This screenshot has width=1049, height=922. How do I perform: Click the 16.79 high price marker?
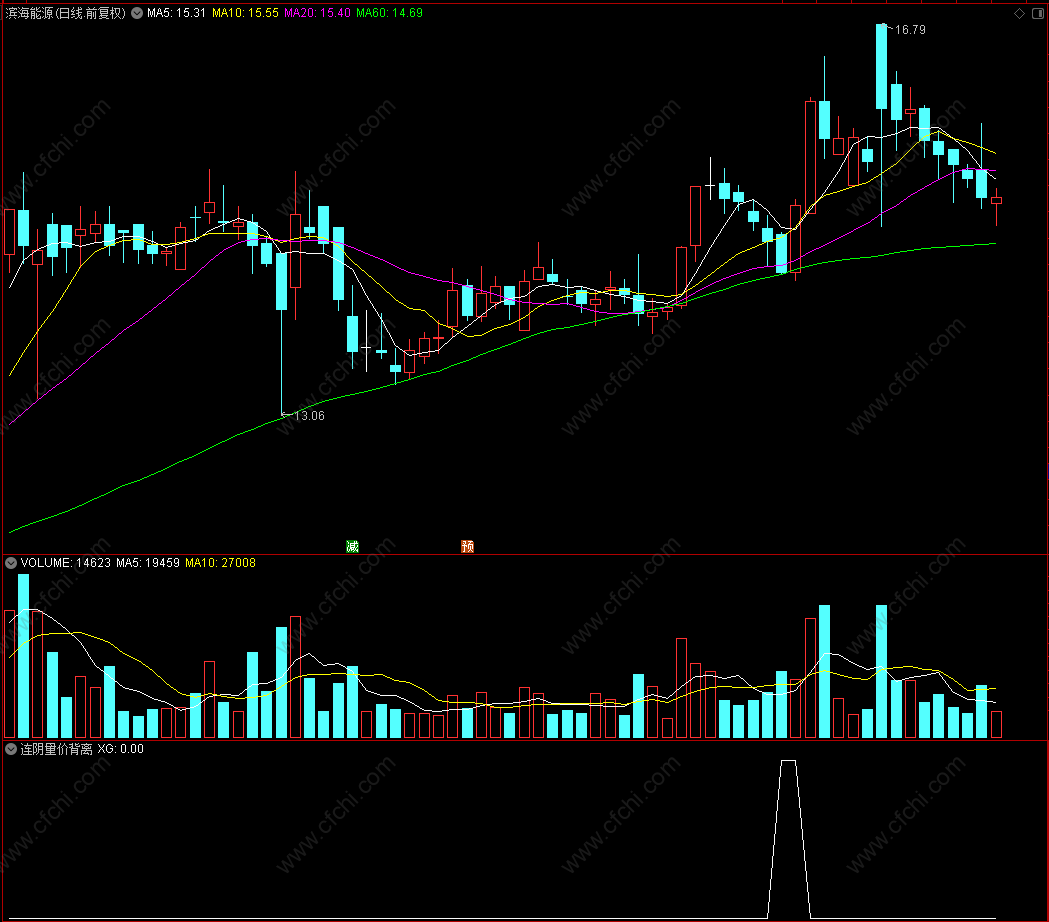[910, 29]
